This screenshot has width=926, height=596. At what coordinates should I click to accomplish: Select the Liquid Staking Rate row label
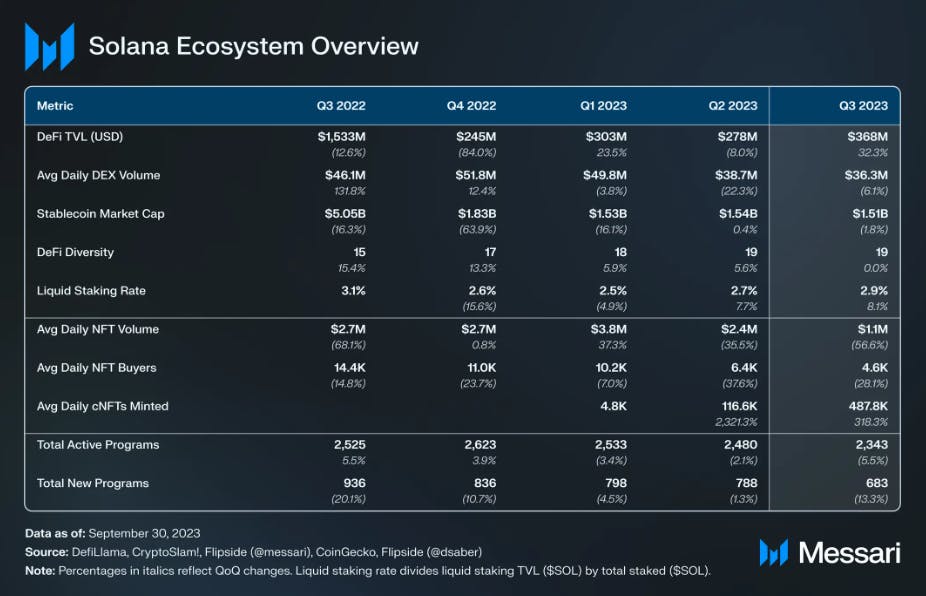[x=91, y=291]
